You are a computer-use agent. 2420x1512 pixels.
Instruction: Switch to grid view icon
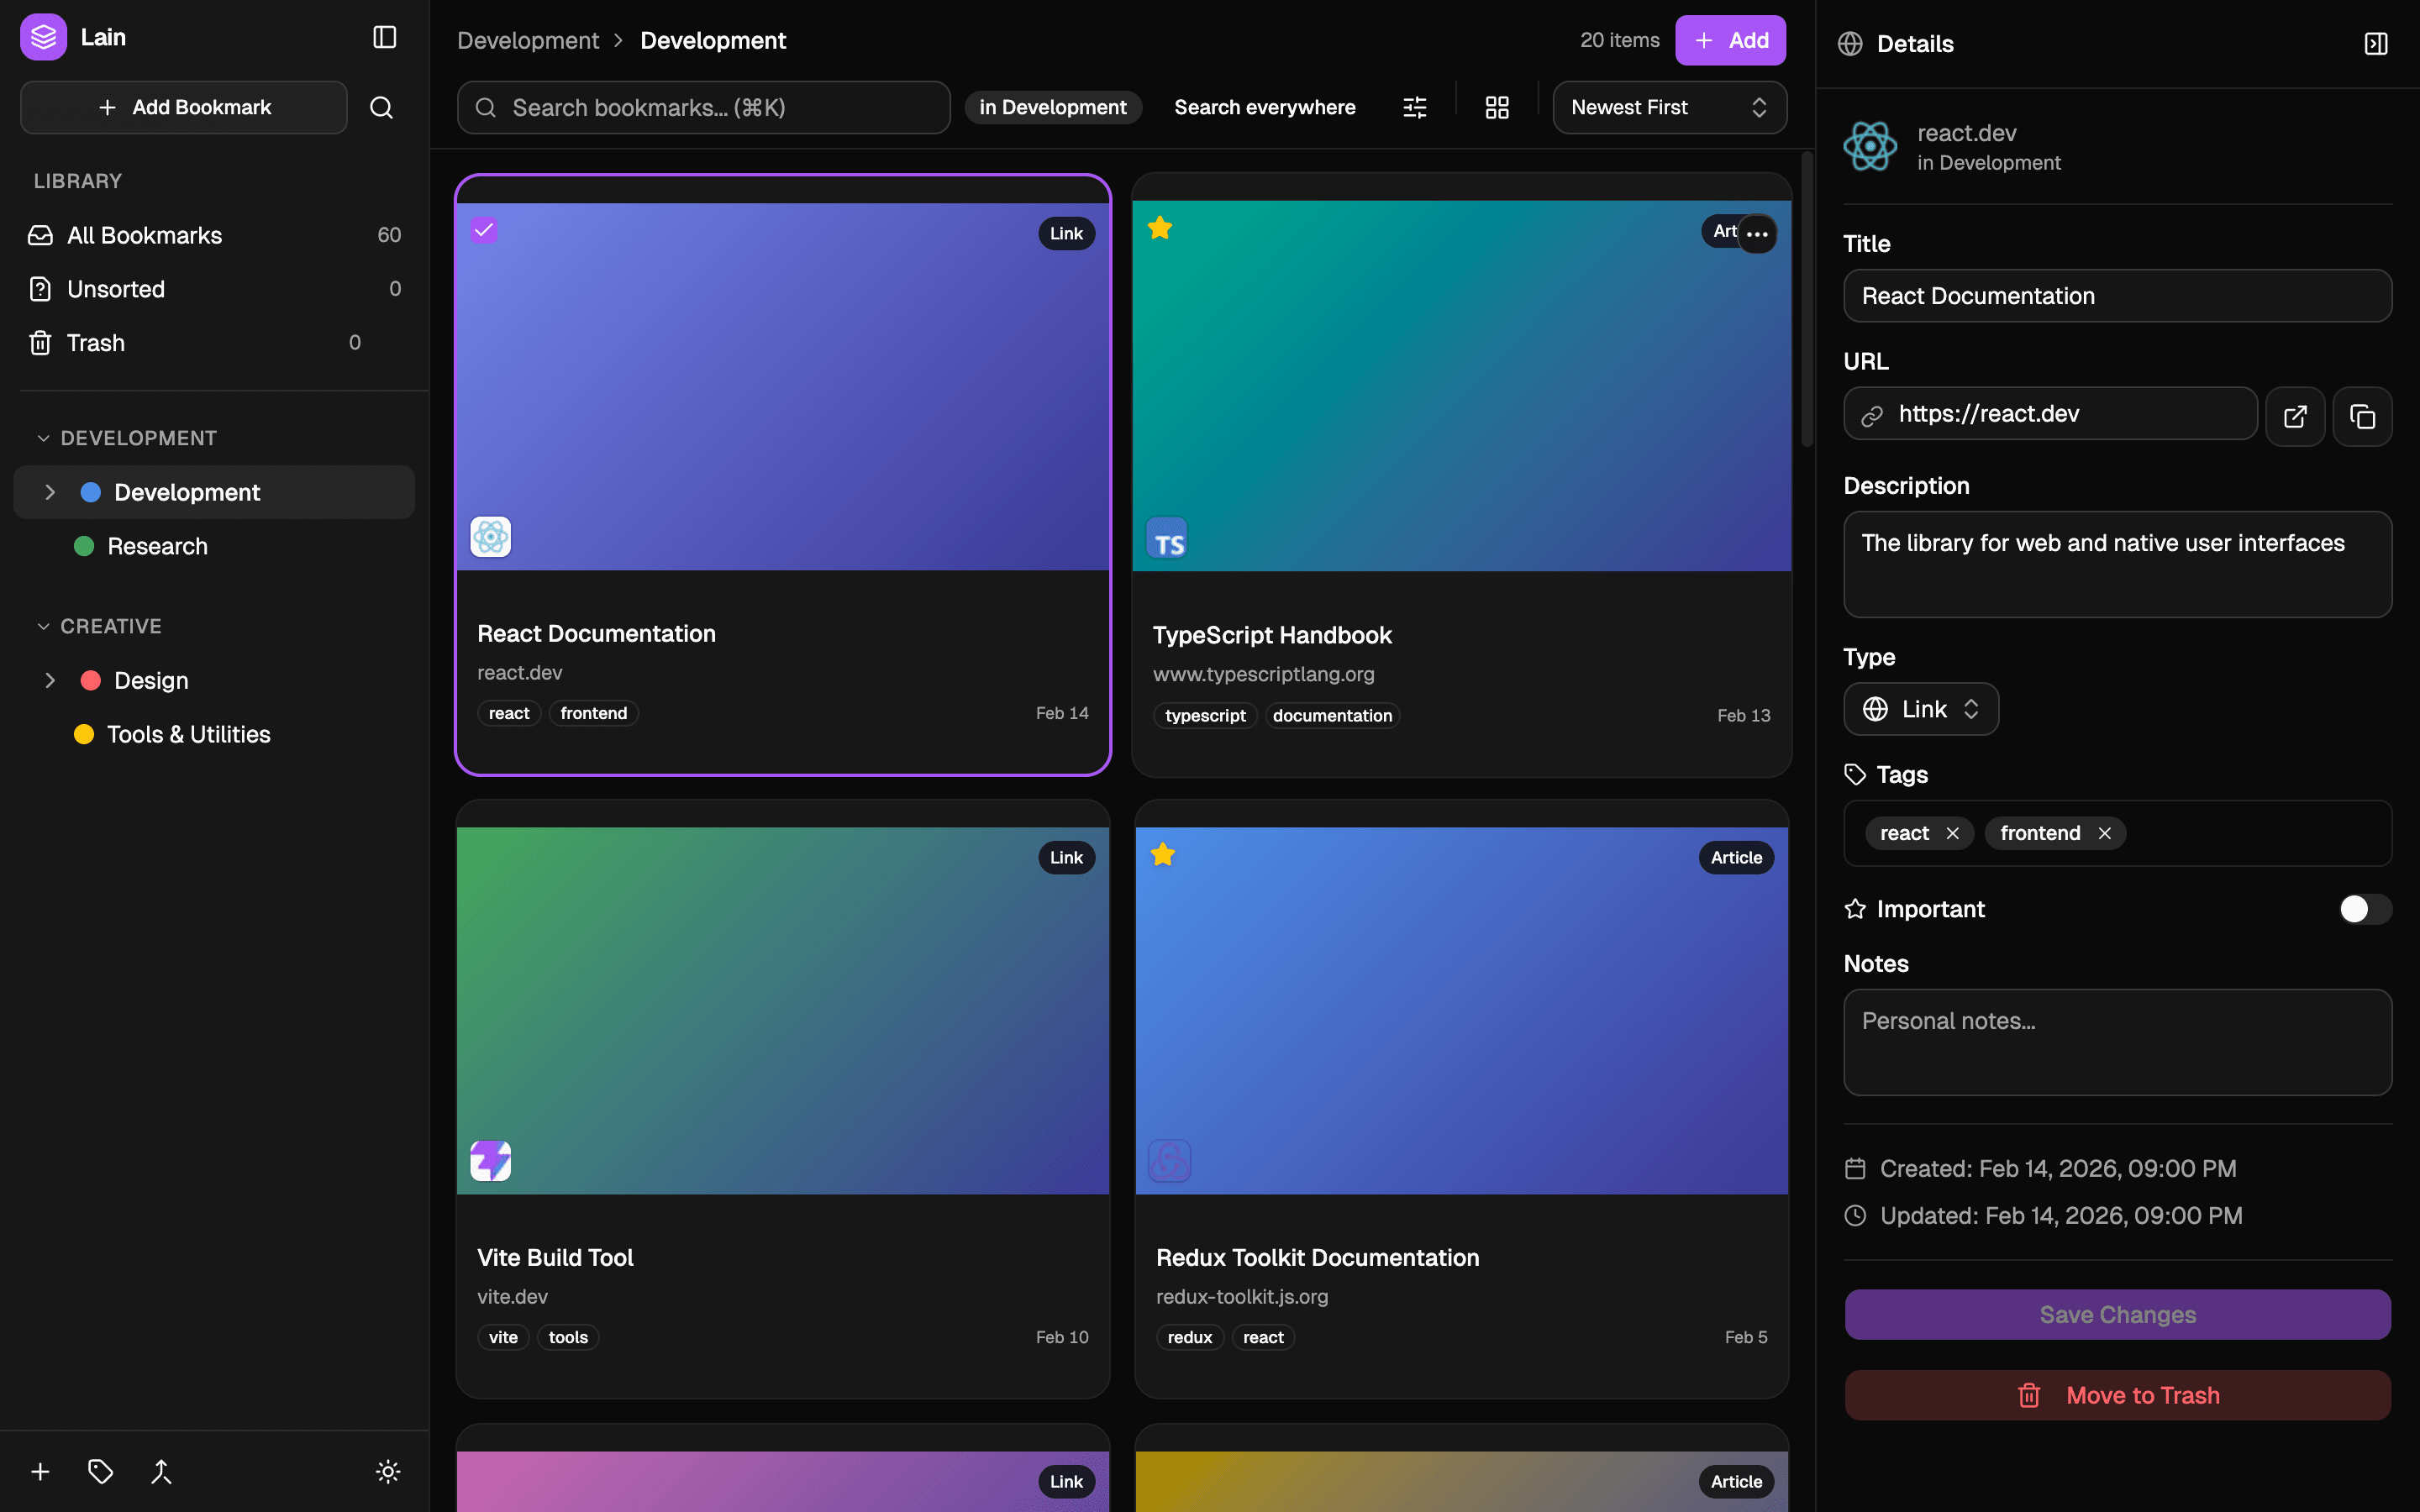coord(1496,107)
